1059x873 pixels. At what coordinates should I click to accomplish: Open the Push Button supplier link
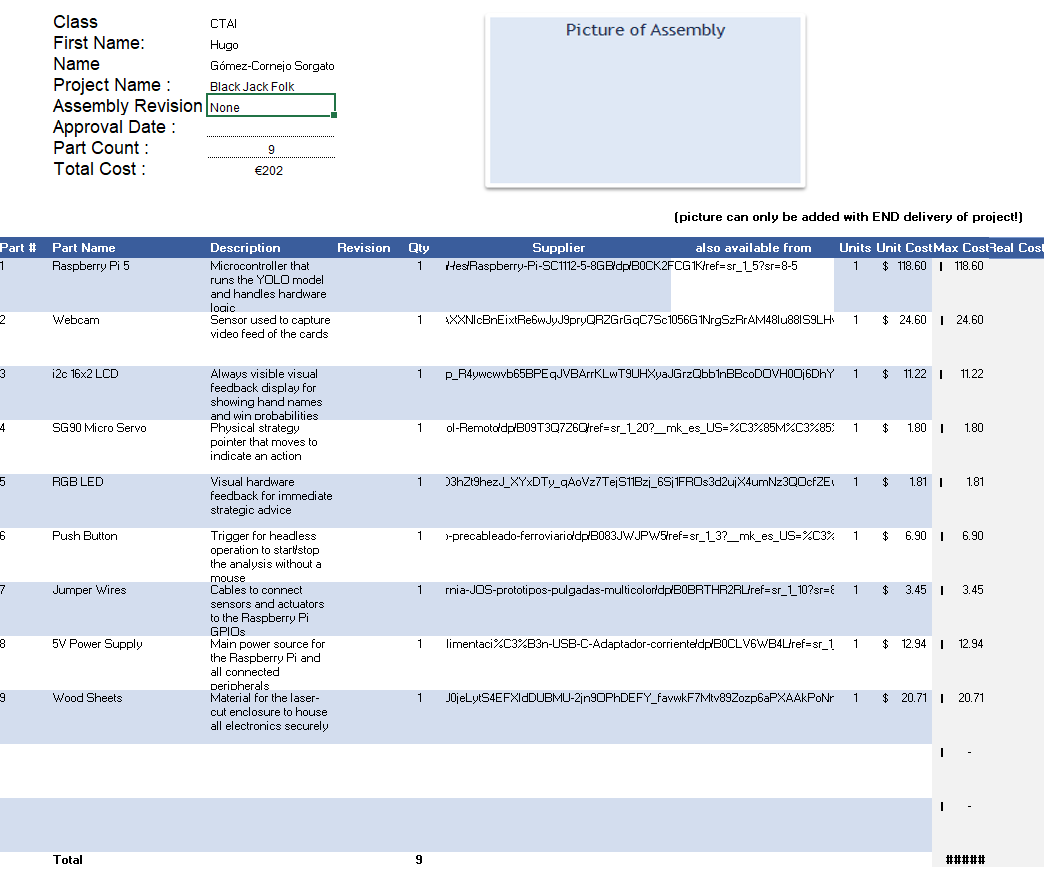coord(640,536)
